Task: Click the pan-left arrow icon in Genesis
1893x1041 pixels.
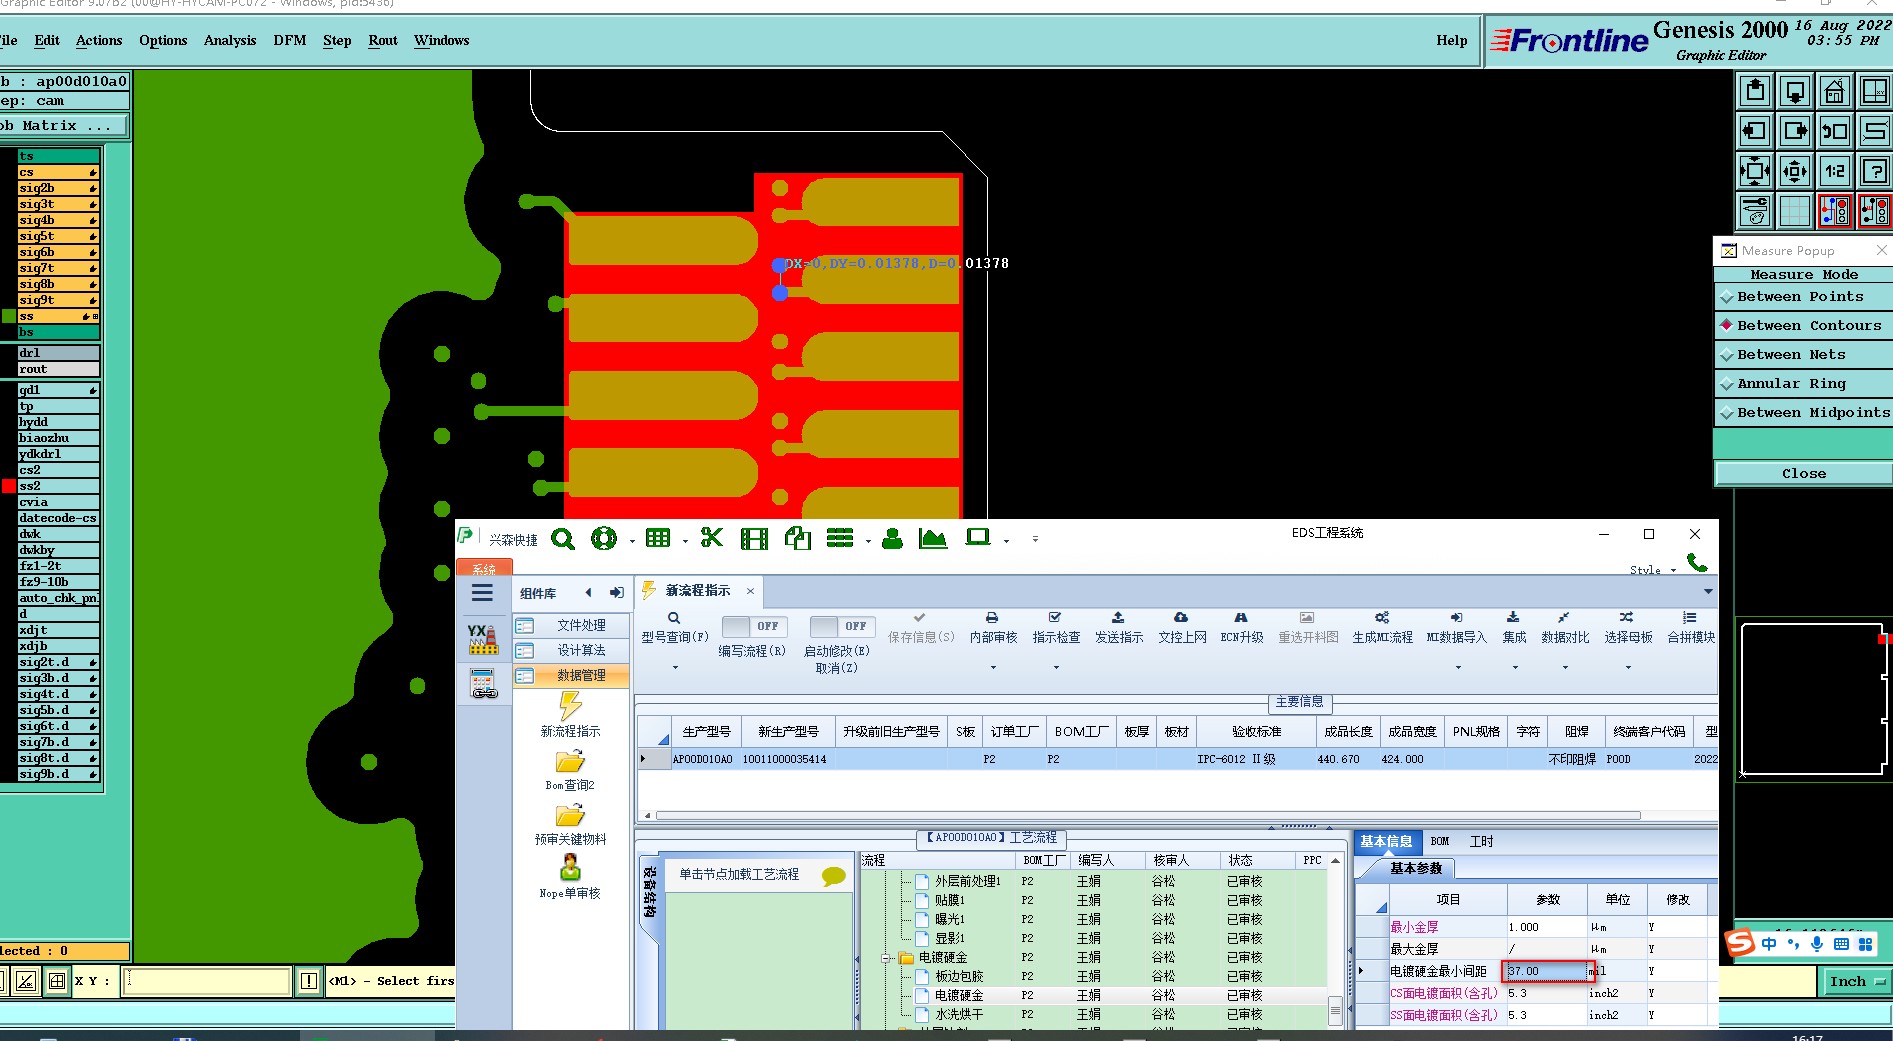Action: click(1755, 131)
